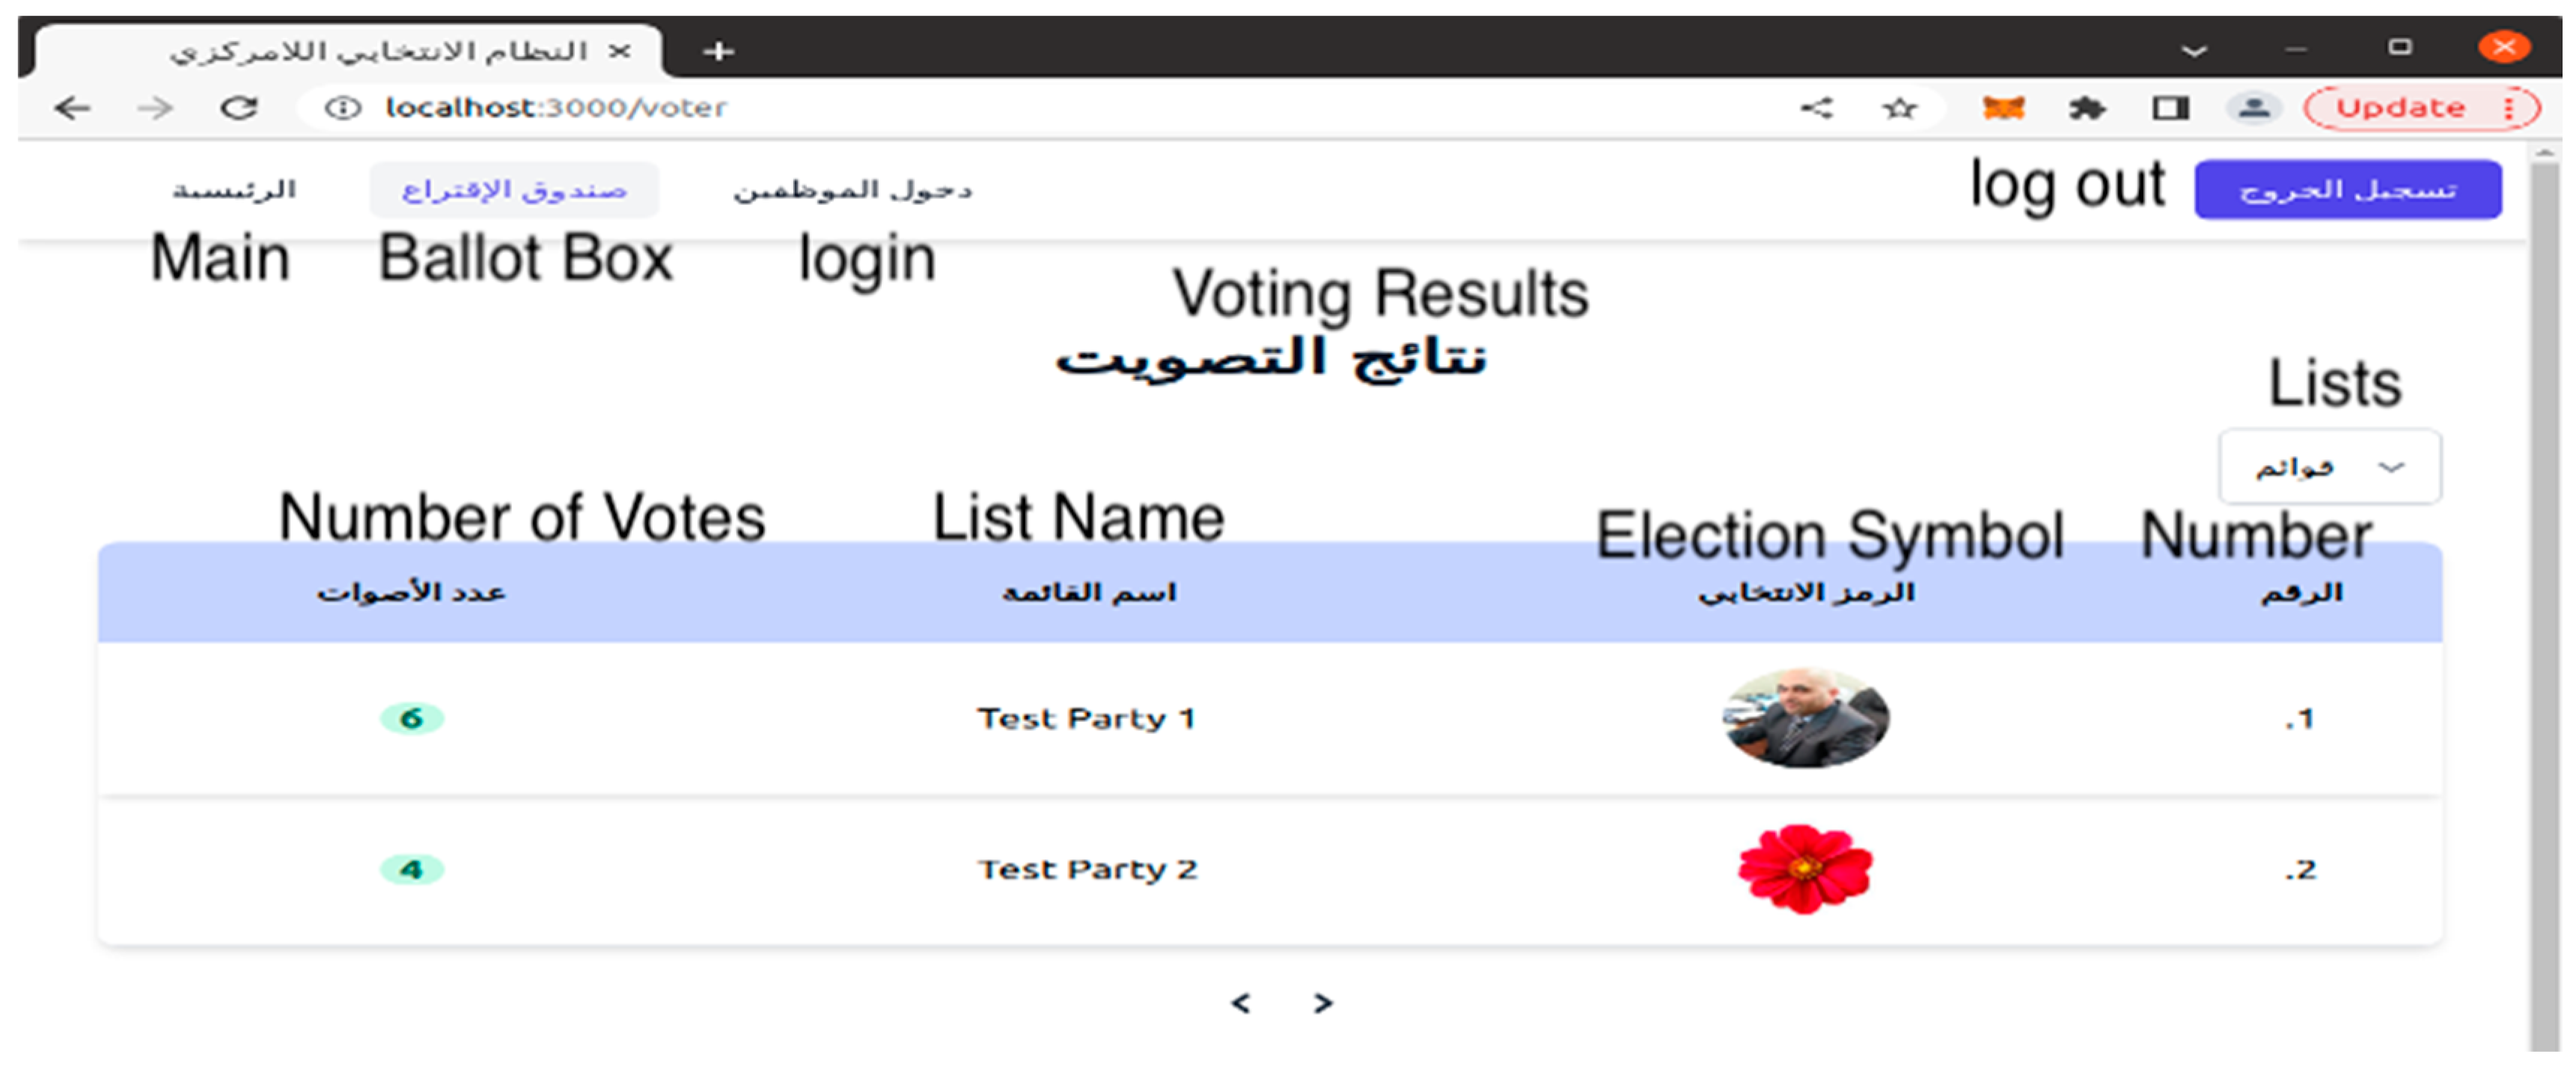Open the browser profile avatar
Viewport: 2576px width, 1069px height.
click(x=2253, y=108)
